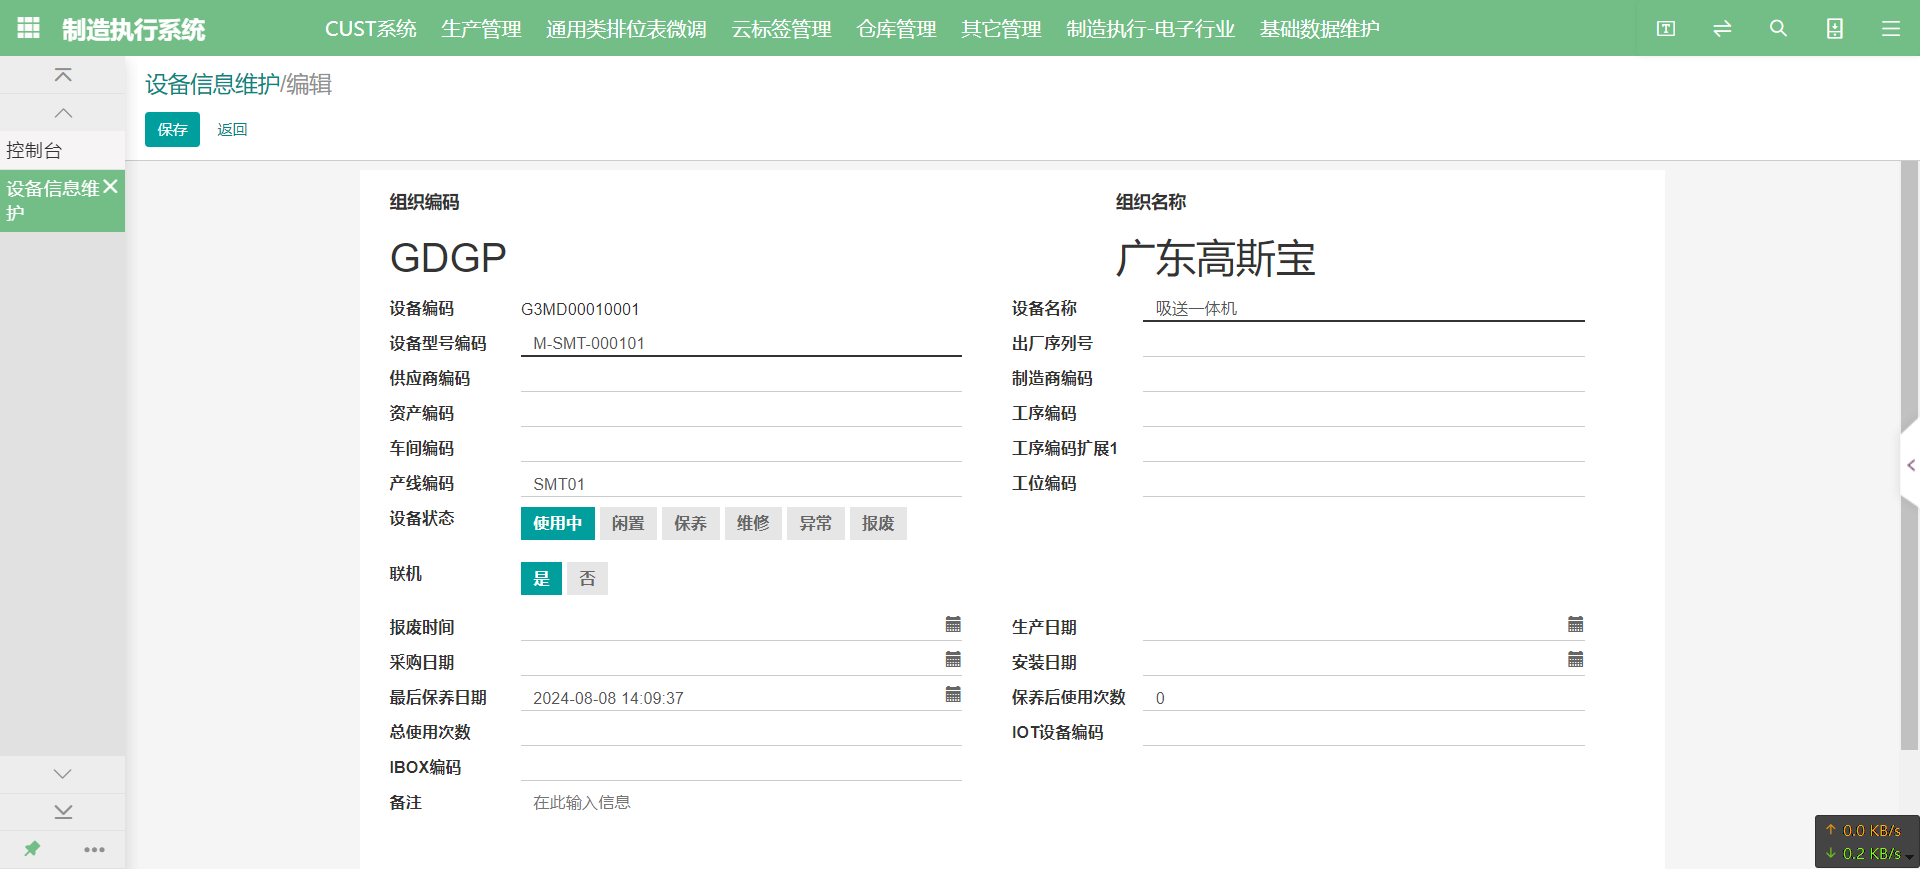
Task: Move sidebar tab list up one step
Action: pos(63,113)
